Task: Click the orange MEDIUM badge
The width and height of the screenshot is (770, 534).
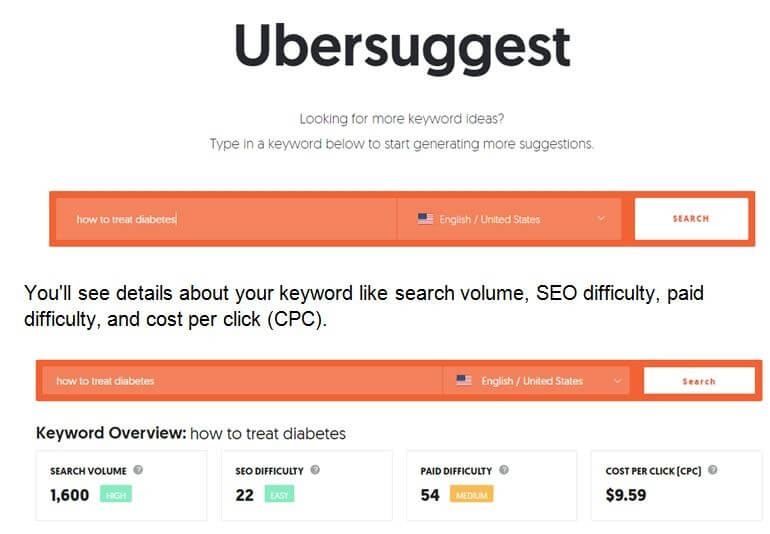Action: tap(471, 494)
